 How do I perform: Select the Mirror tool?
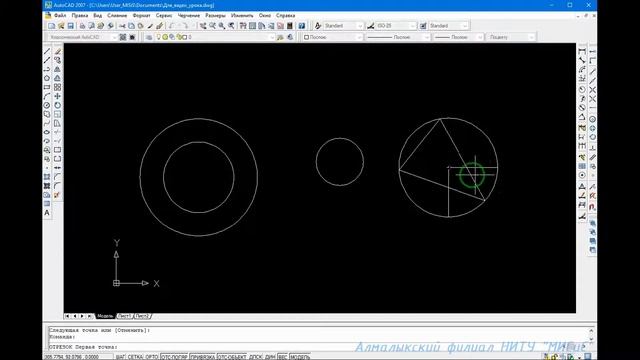(x=58, y=69)
